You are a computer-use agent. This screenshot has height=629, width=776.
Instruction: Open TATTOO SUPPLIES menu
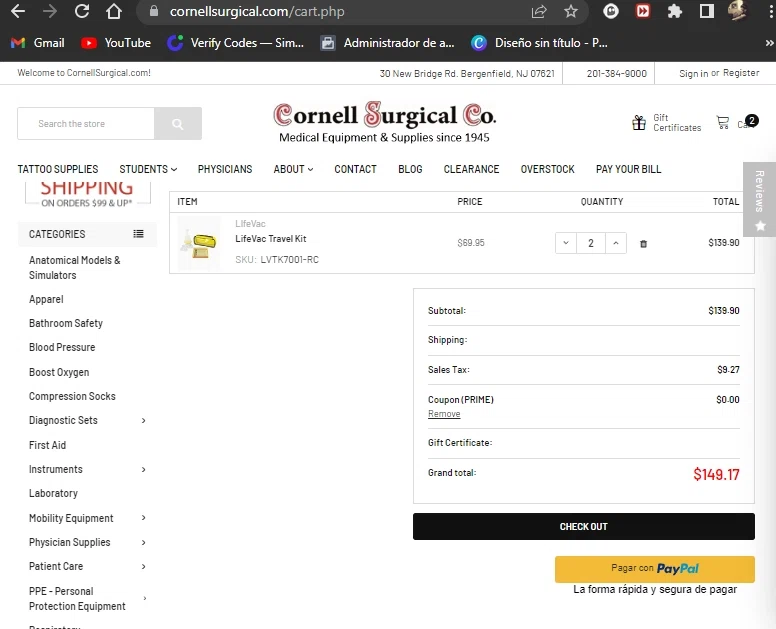point(58,169)
